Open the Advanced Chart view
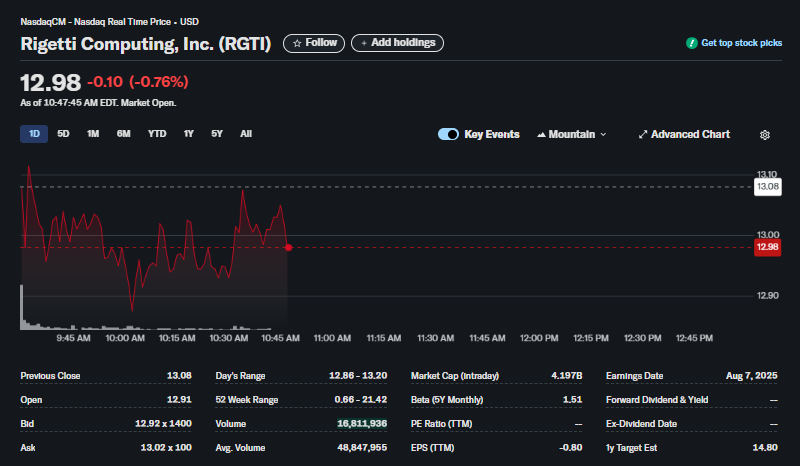Viewport: 800px width, 466px height. point(684,134)
